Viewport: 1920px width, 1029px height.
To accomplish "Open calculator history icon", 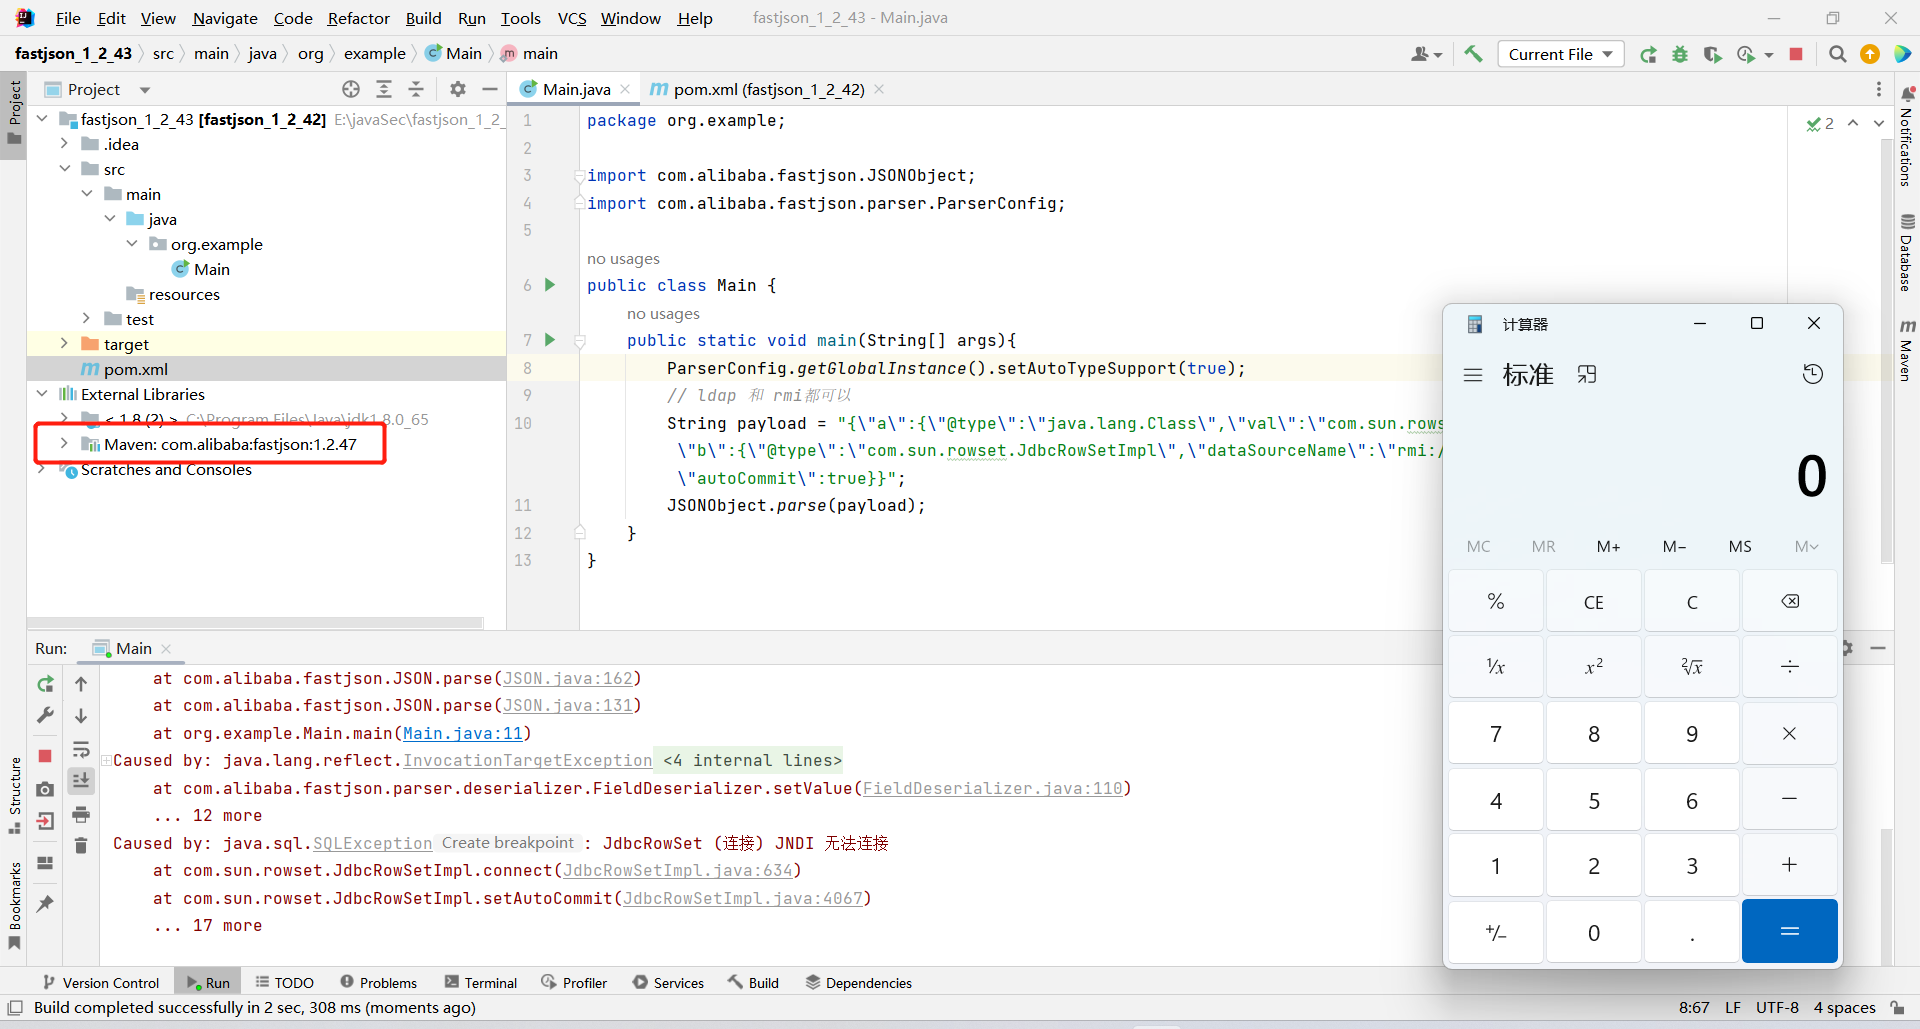I will click(x=1813, y=374).
